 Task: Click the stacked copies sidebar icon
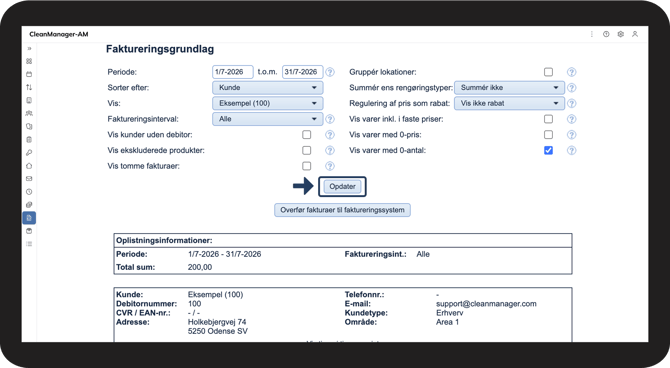coord(29,205)
